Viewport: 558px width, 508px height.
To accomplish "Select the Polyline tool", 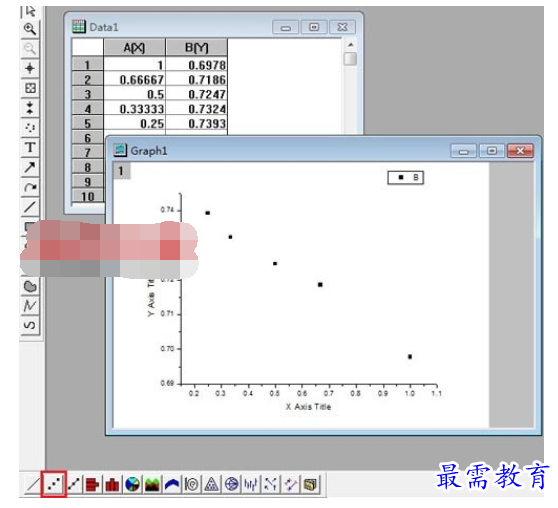I will click(30, 305).
